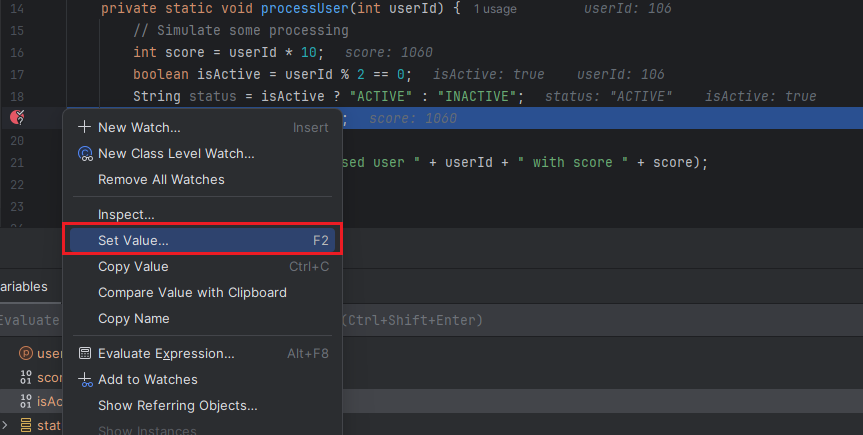Click the binary icon beside score variable
This screenshot has width=863, height=435.
pyautogui.click(x=26, y=377)
